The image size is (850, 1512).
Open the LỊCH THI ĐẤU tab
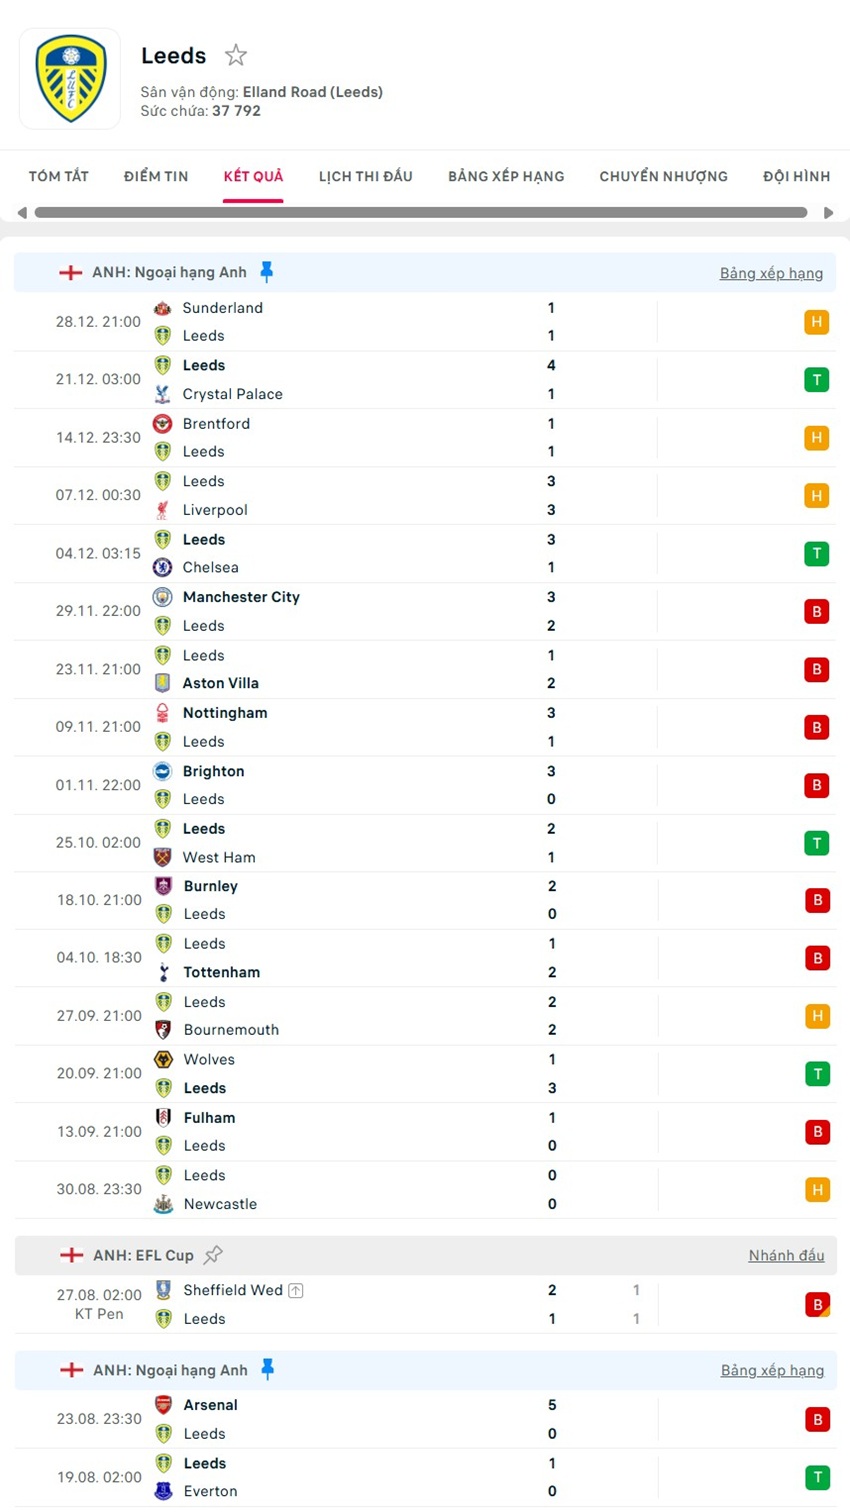click(x=365, y=176)
